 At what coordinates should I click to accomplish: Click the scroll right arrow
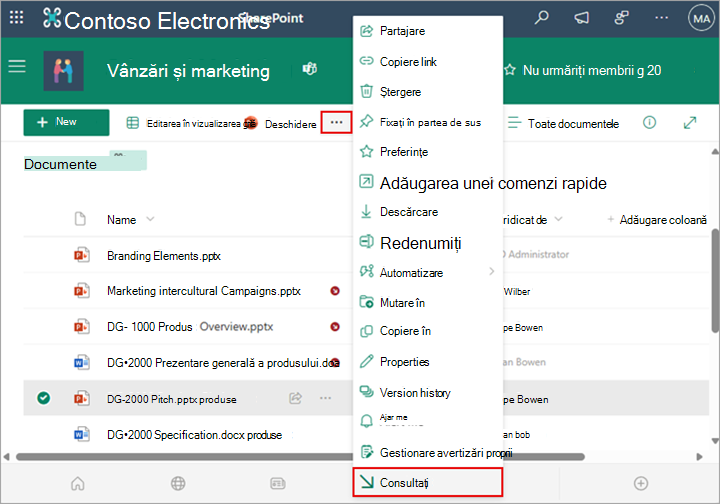point(699,457)
